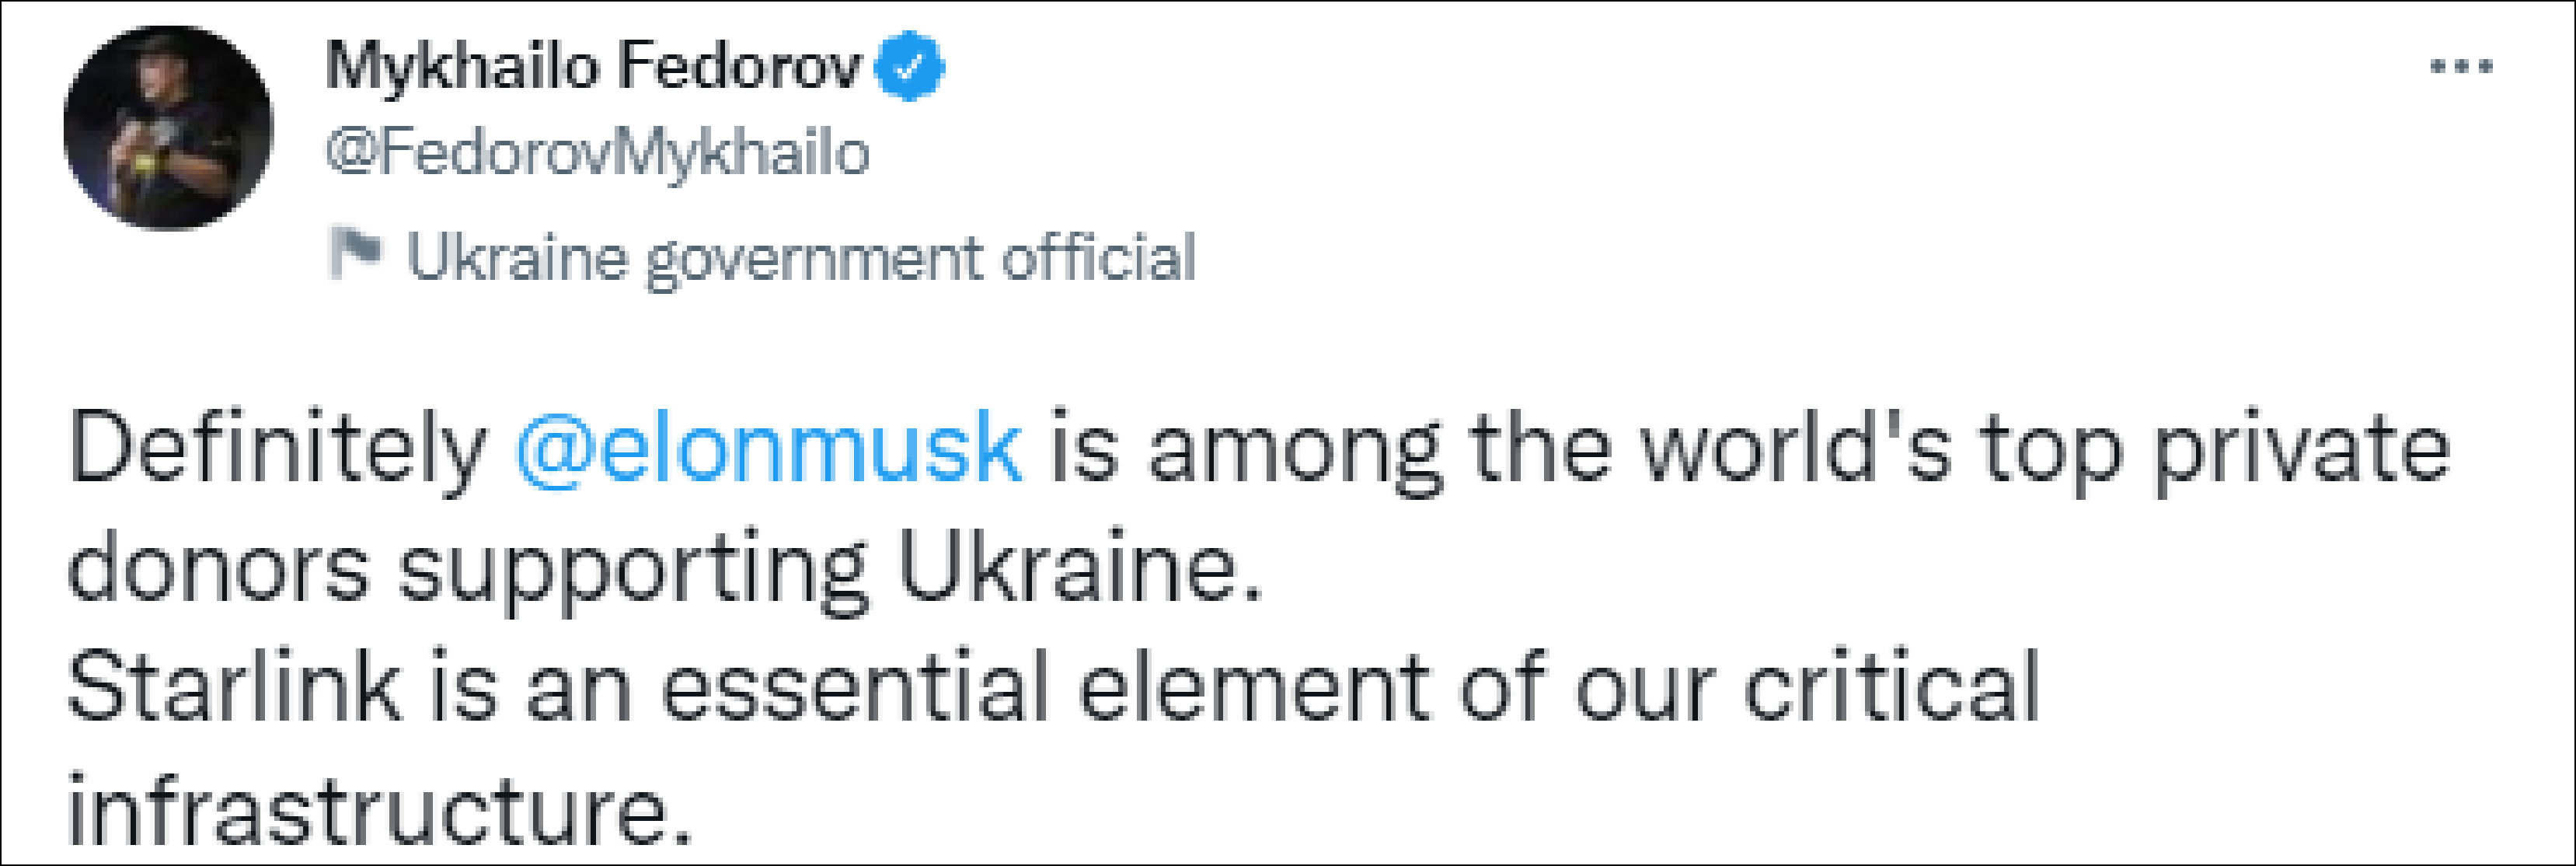Click the display name Mykhailo Fedorov
Screen dimensions: 2576x866
click(592, 67)
